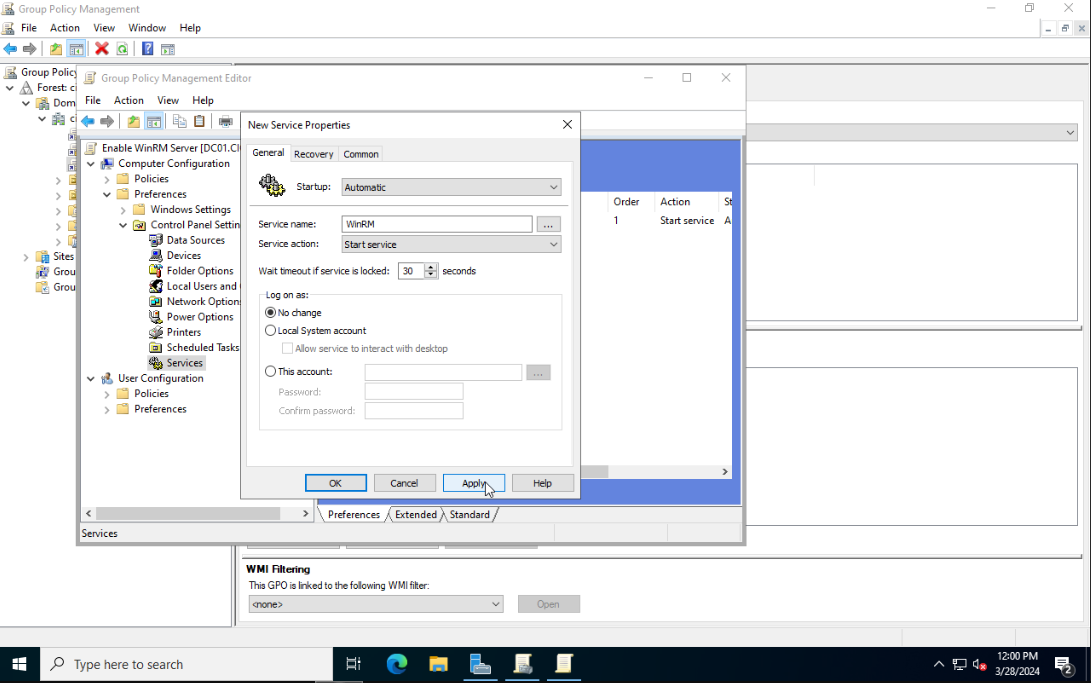Select No change radio button

coord(271,312)
